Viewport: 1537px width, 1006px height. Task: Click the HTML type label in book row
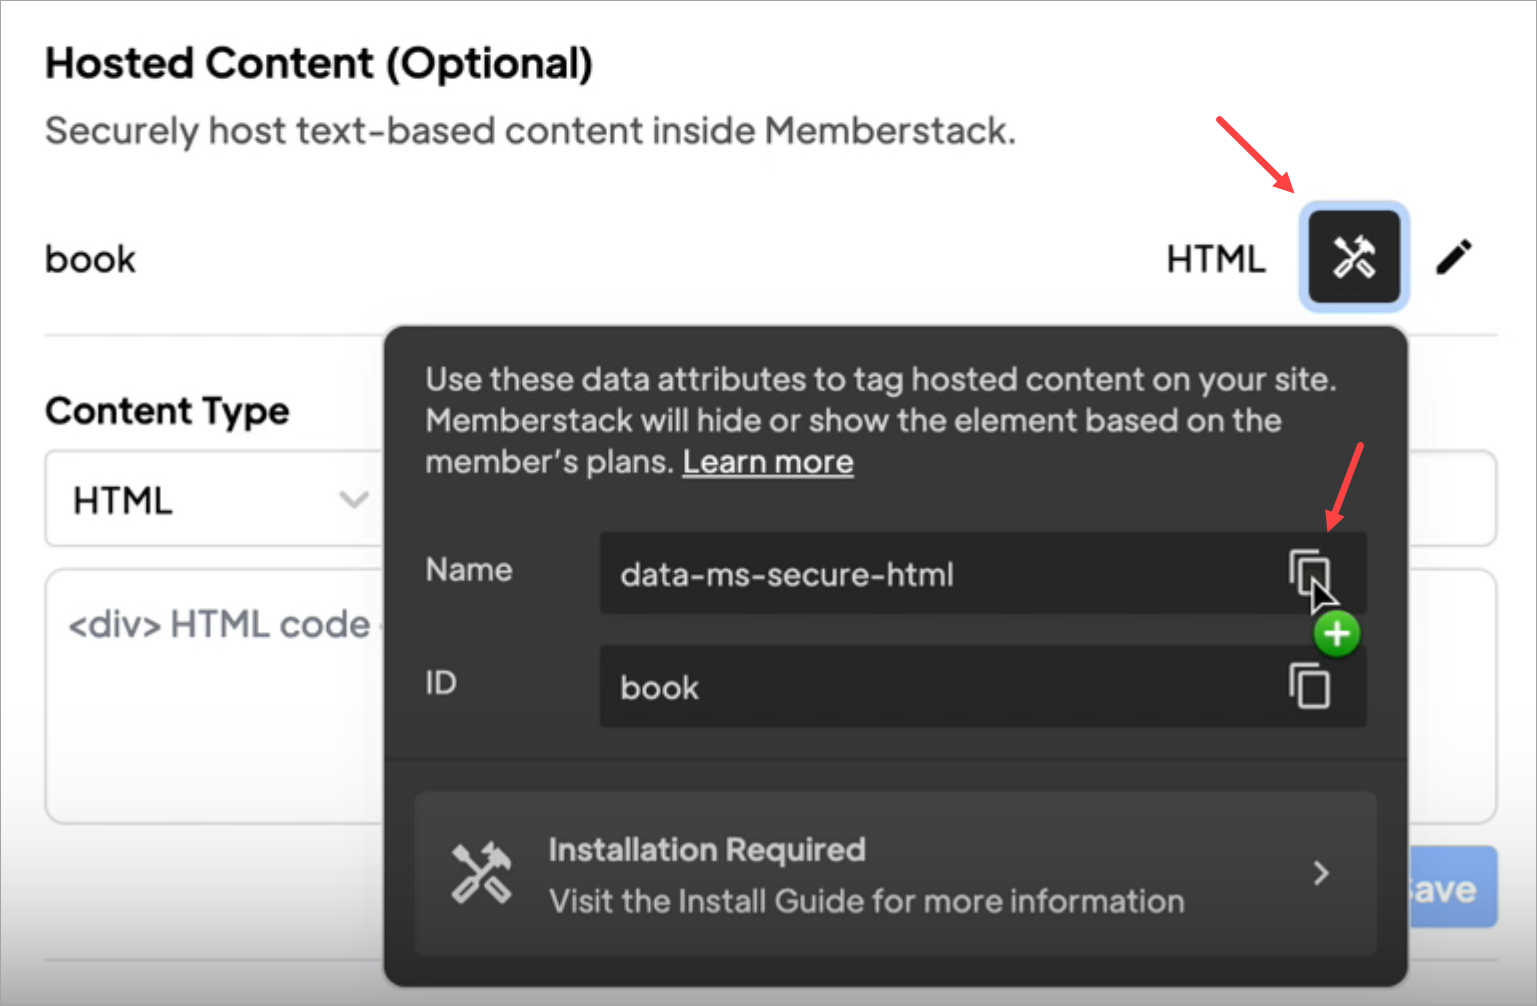1215,259
